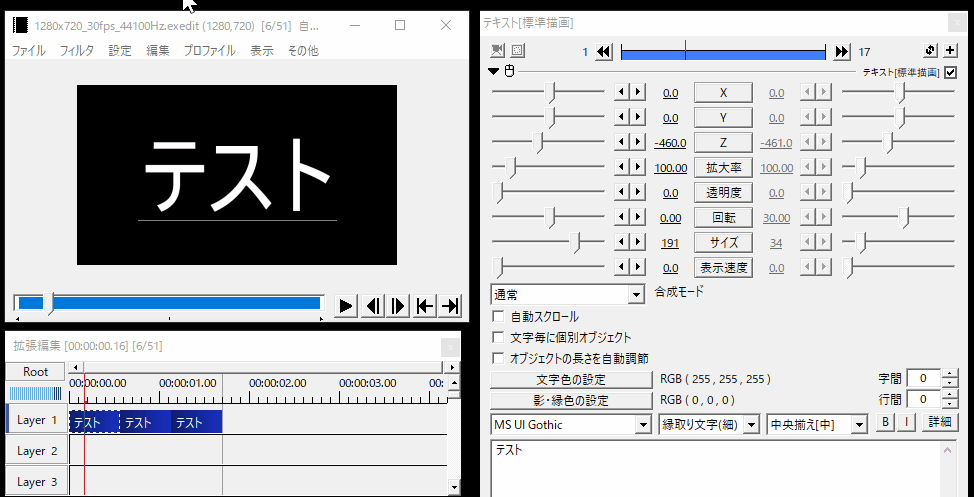Decrease 行間 spacing with down arrow
The height and width of the screenshot is (497, 974).
coord(950,403)
